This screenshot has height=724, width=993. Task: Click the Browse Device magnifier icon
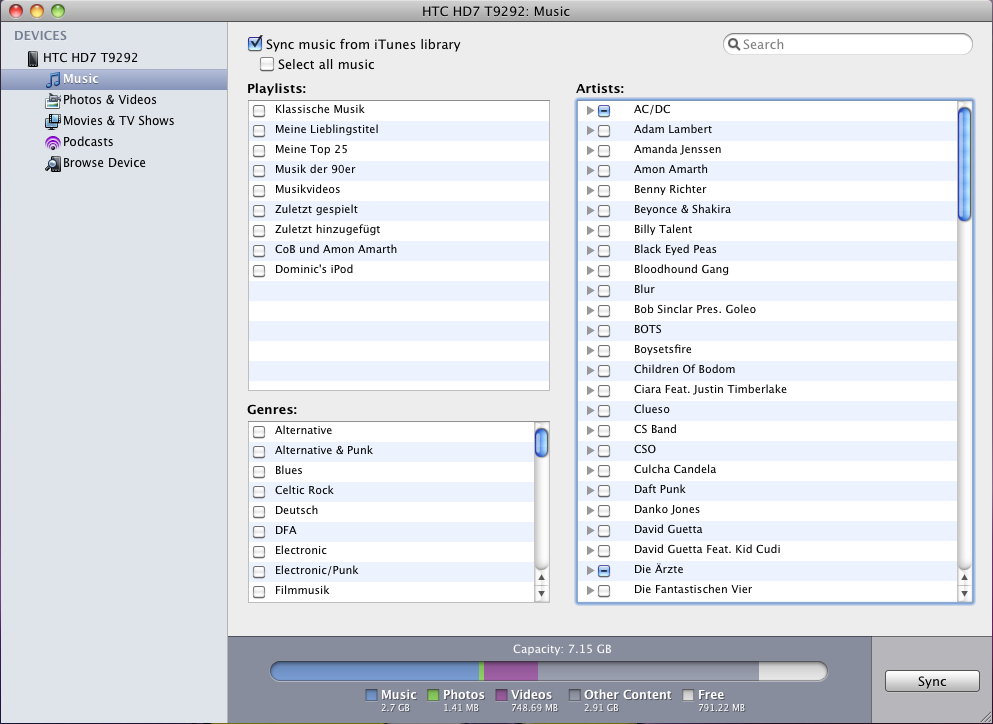(x=53, y=163)
